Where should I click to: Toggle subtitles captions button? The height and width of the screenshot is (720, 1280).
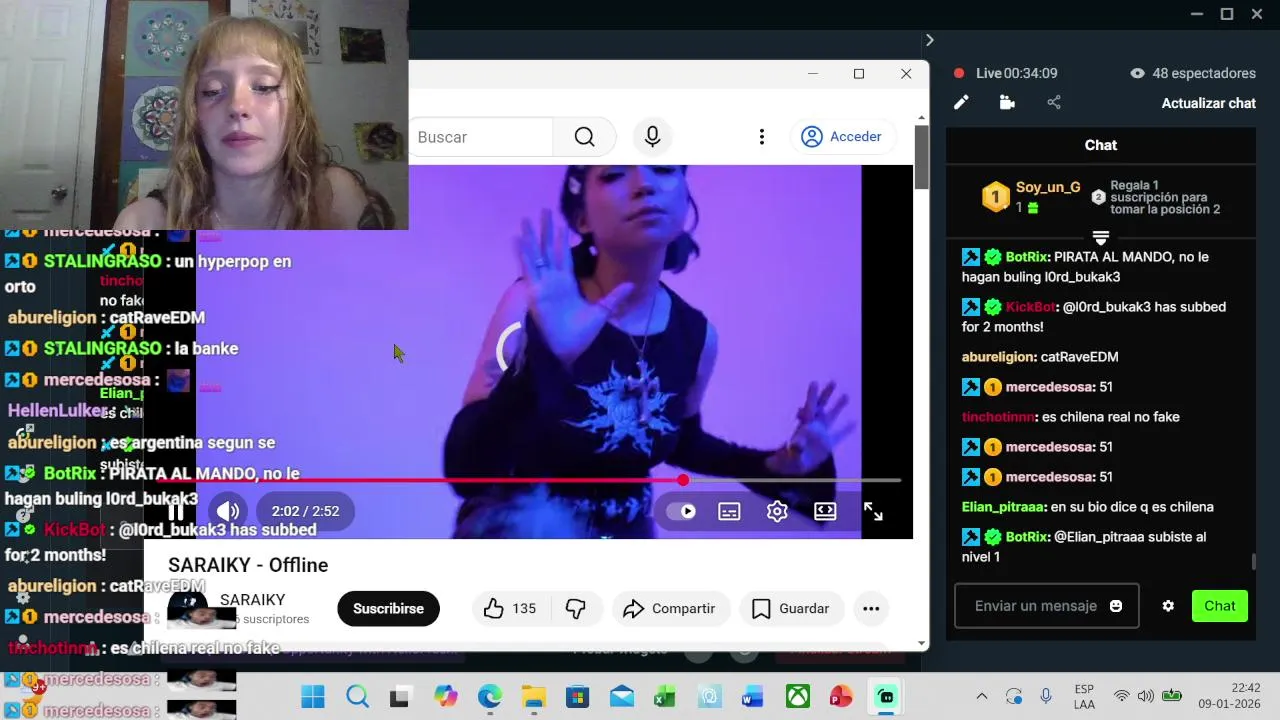click(730, 511)
